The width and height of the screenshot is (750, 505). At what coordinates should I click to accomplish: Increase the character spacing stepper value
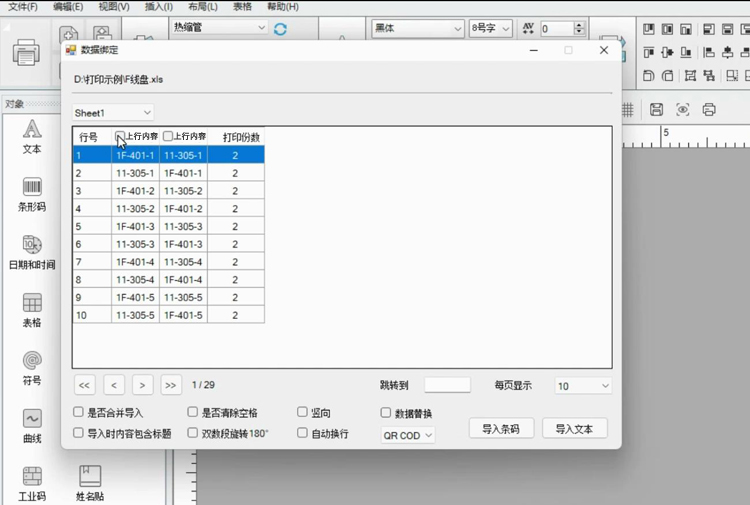pyautogui.click(x=579, y=25)
